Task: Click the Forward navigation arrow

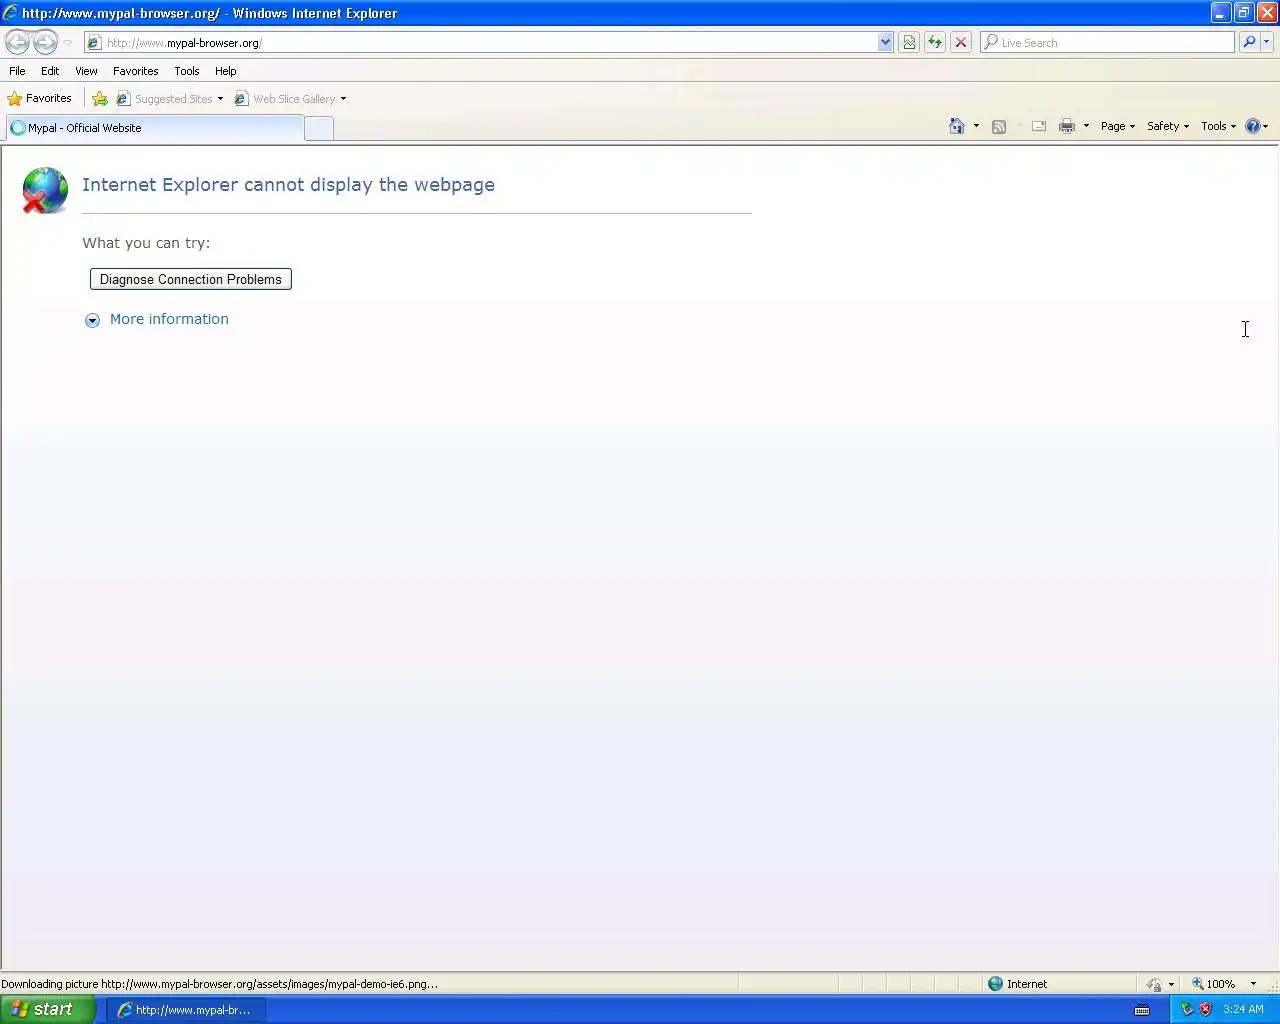Action: pos(45,42)
